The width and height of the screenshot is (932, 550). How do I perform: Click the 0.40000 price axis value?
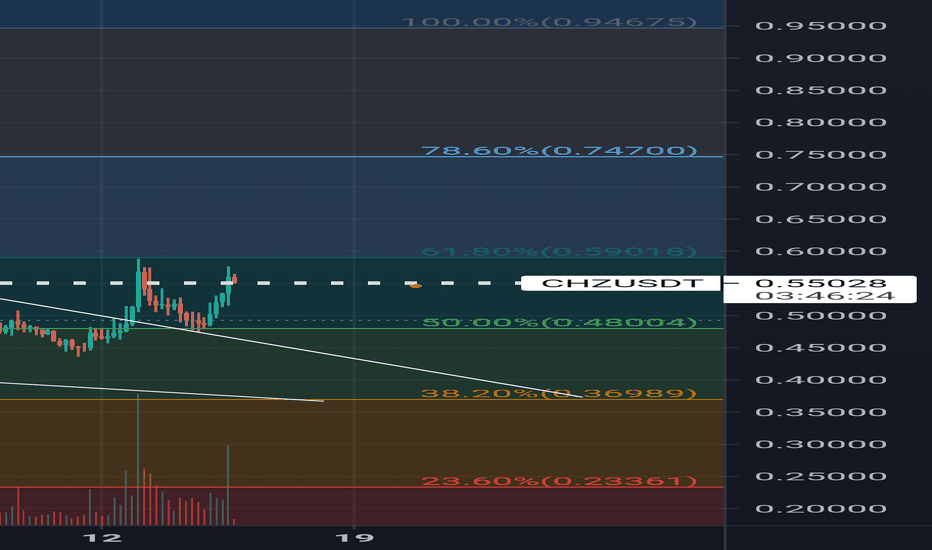click(821, 379)
